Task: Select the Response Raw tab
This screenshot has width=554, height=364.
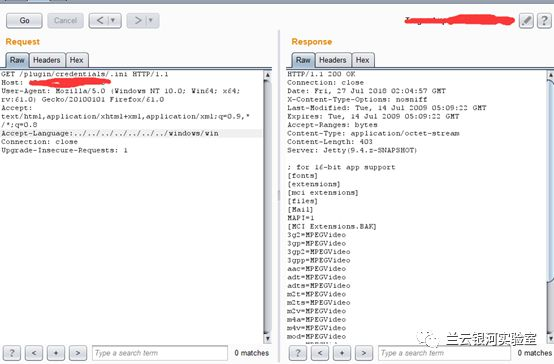Action: 303,60
